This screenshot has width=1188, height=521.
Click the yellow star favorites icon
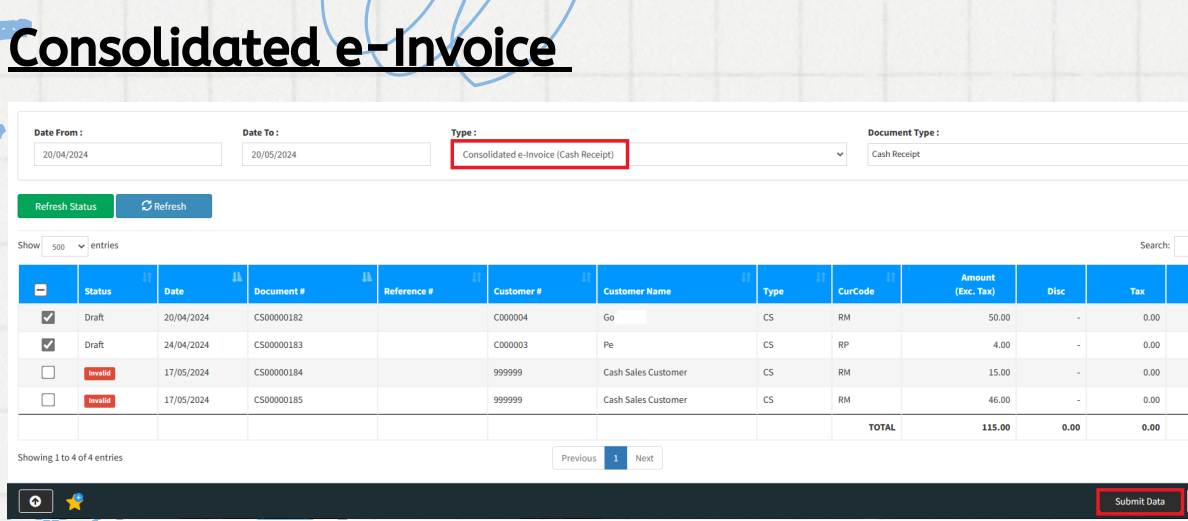(74, 501)
